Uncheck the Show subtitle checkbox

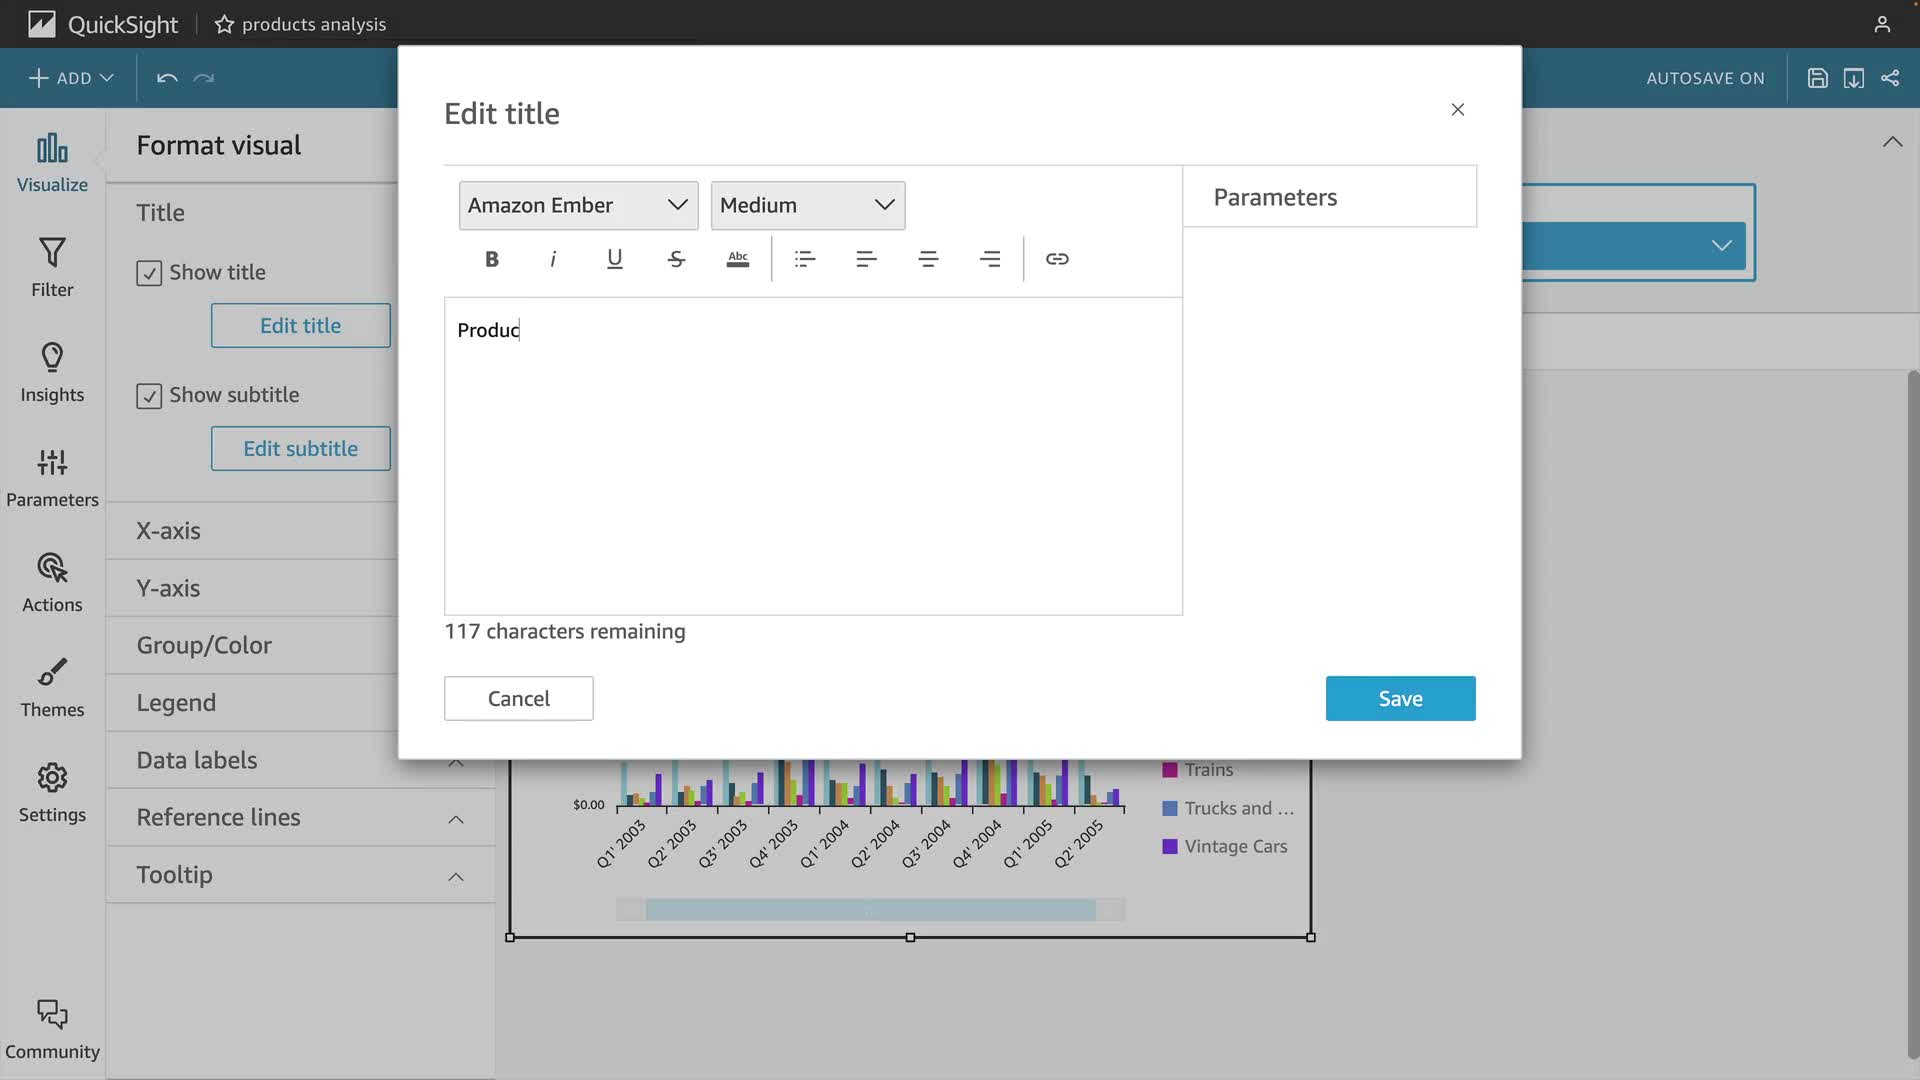(x=149, y=396)
